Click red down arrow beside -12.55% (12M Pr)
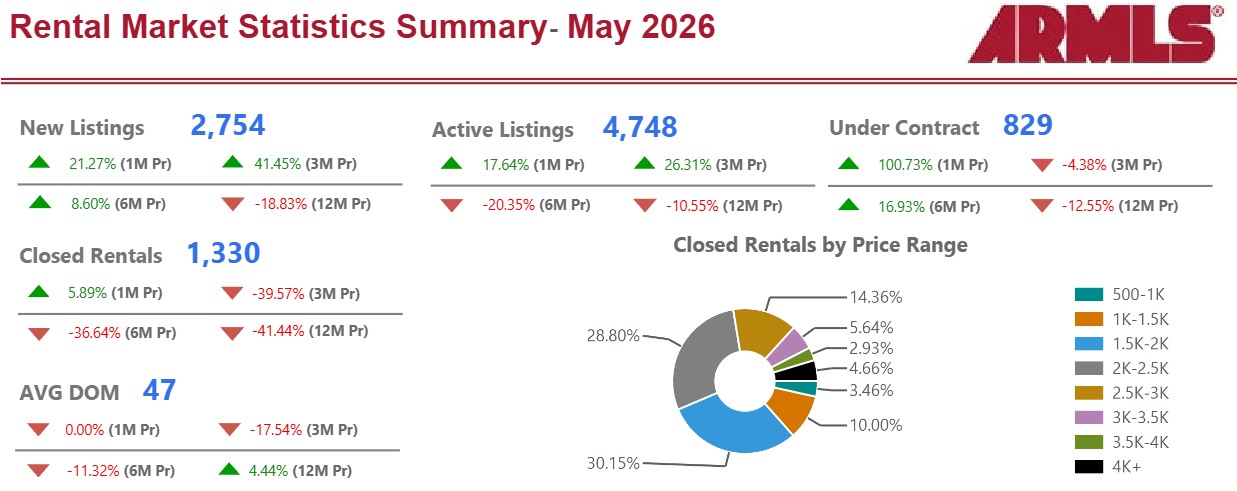Screen dimensions: 1237x491 pyautogui.click(x=1043, y=206)
